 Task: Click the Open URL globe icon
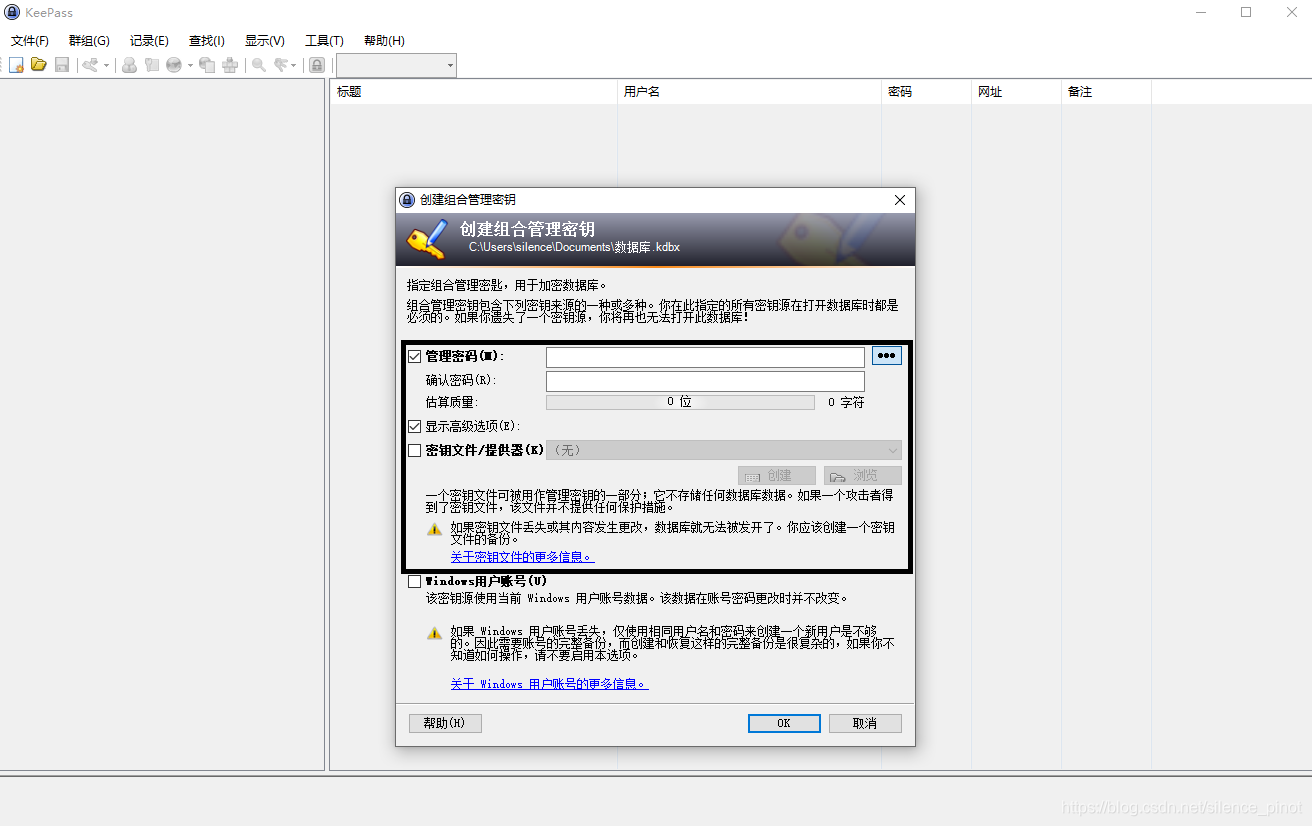pos(174,65)
